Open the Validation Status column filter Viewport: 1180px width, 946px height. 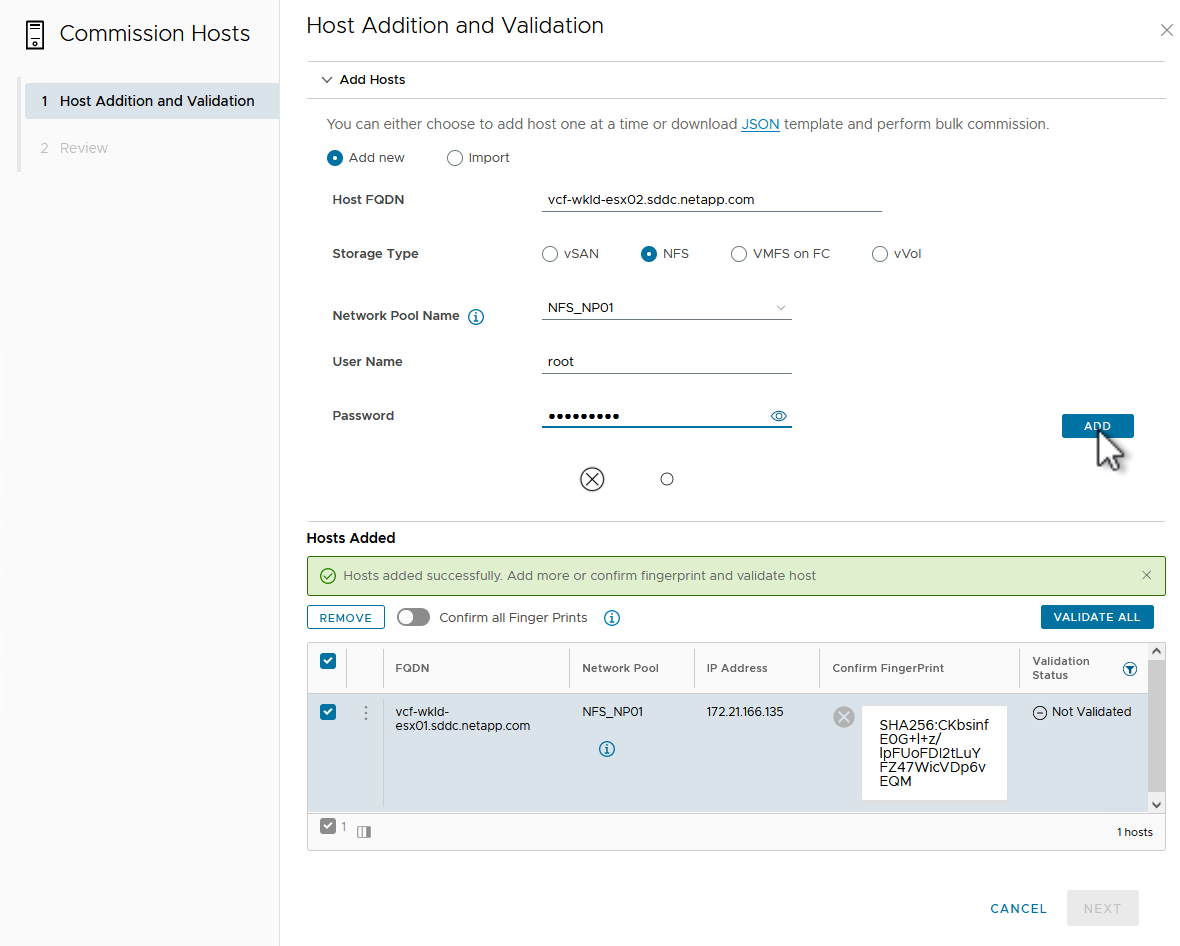pos(1130,669)
